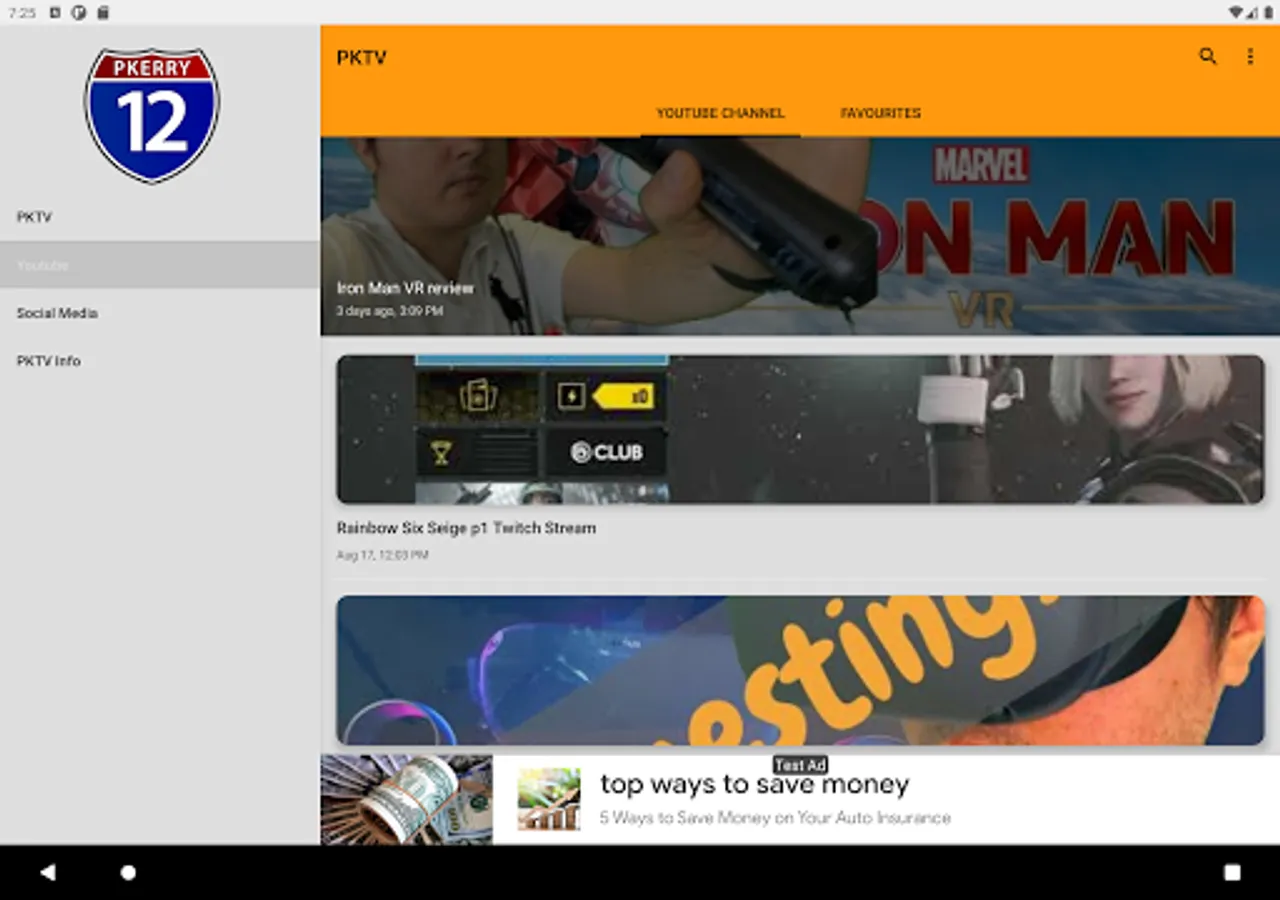Click the clock time in status bar

(21, 13)
